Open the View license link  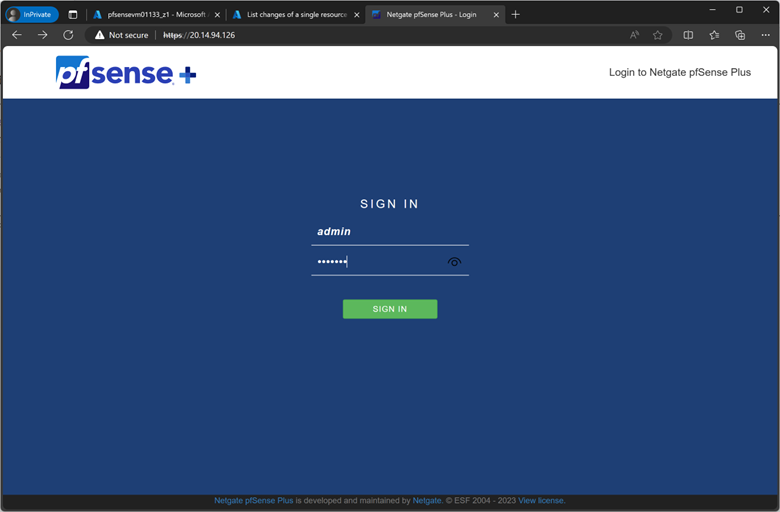(x=541, y=501)
